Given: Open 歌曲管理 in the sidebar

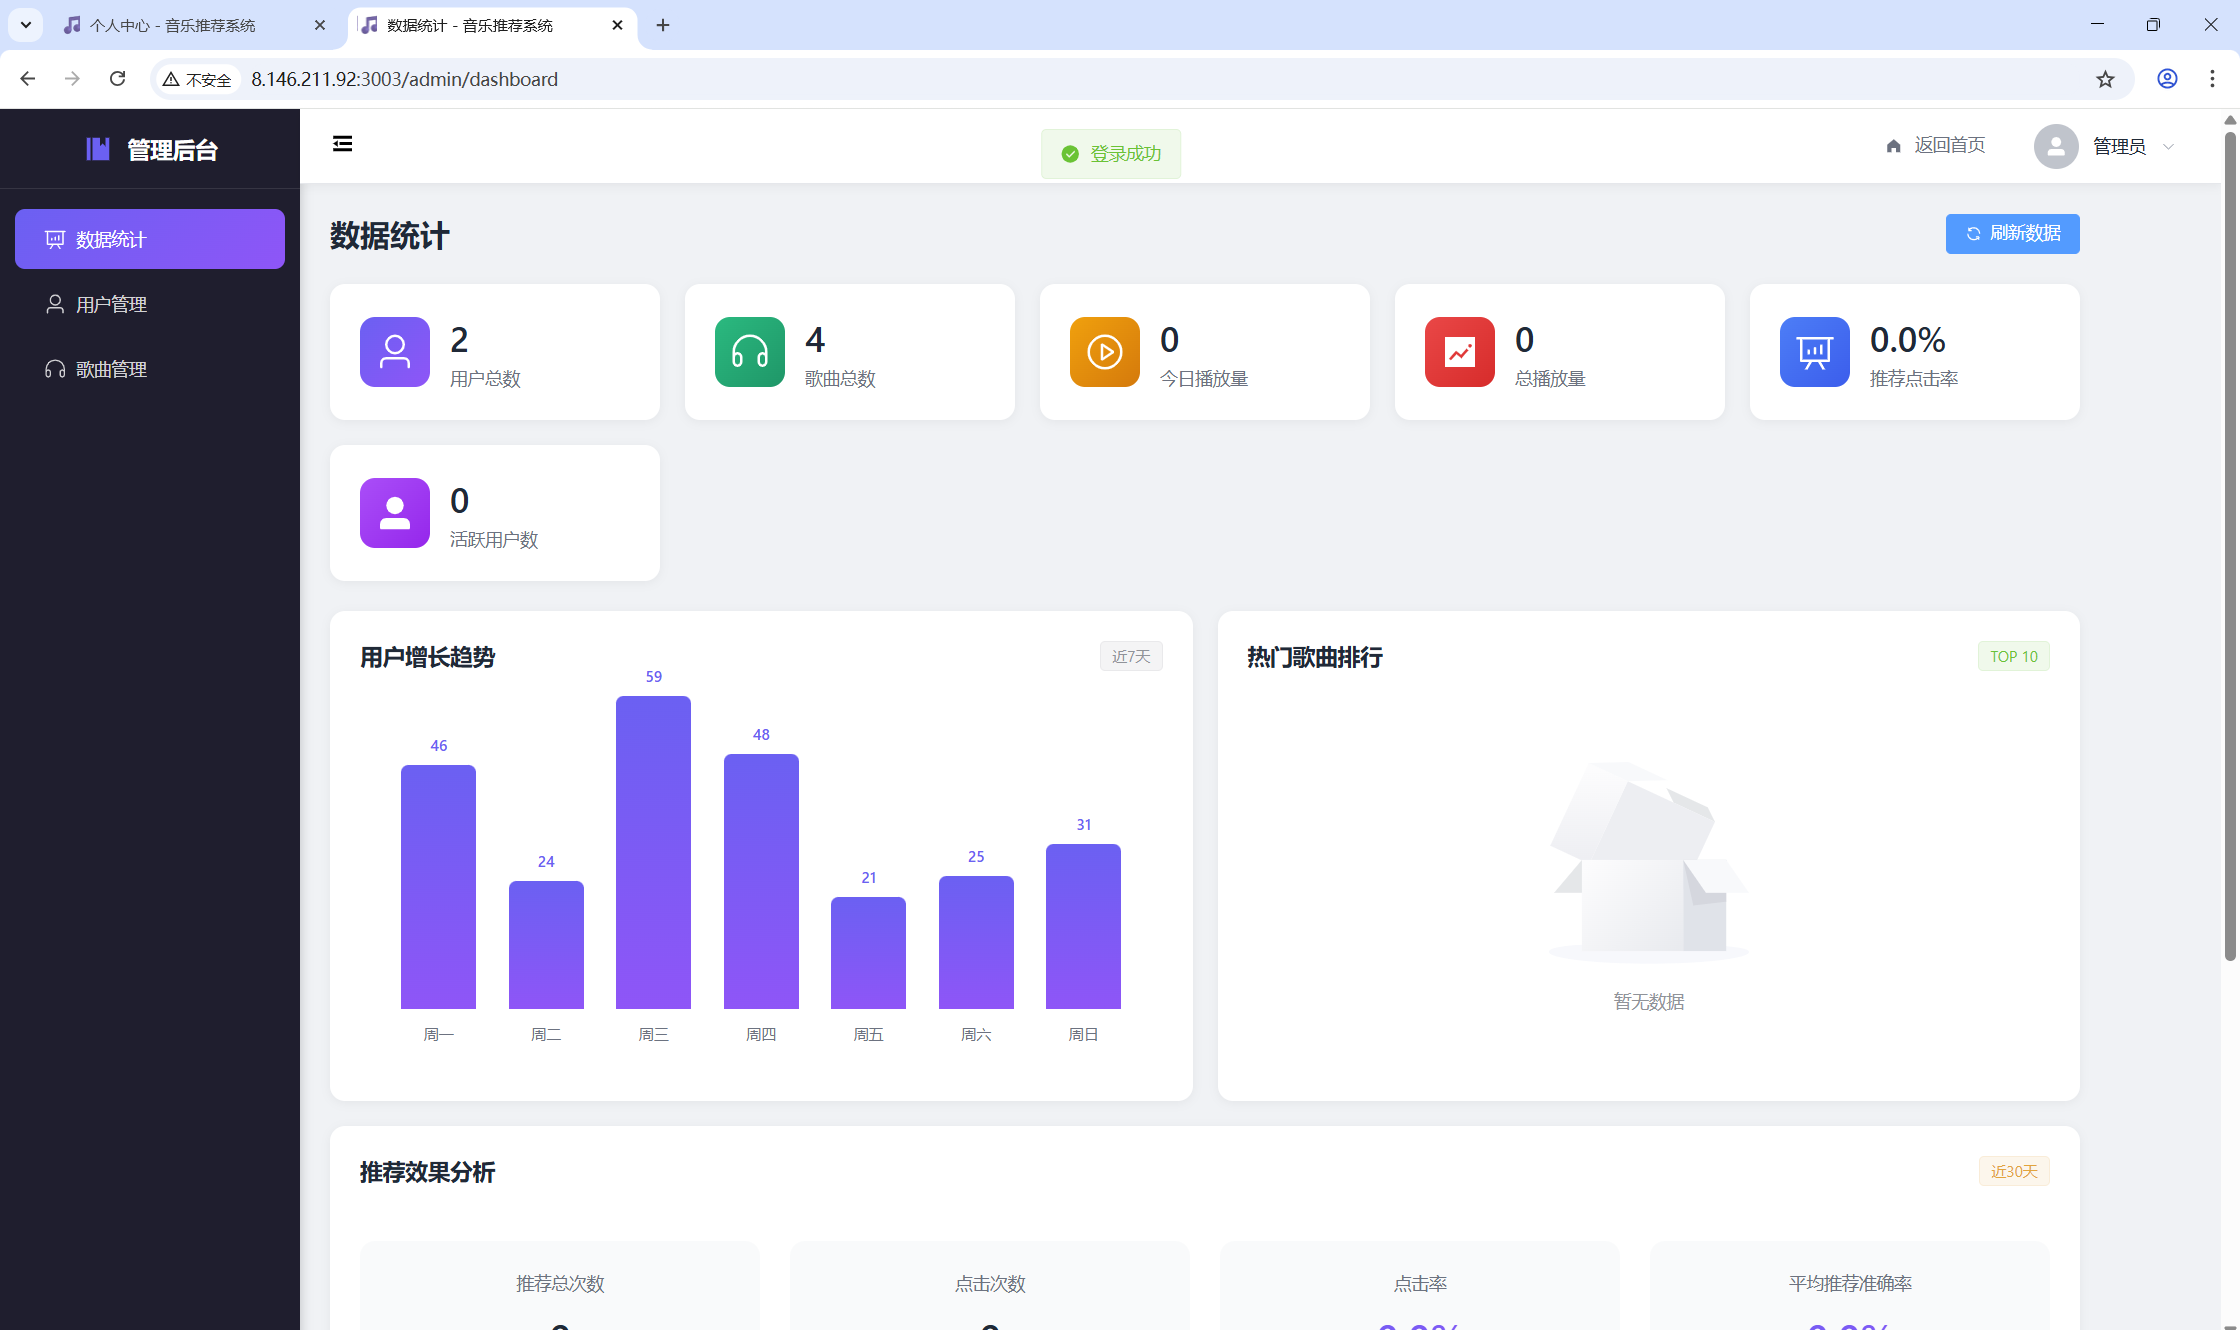Looking at the screenshot, I should [x=111, y=369].
